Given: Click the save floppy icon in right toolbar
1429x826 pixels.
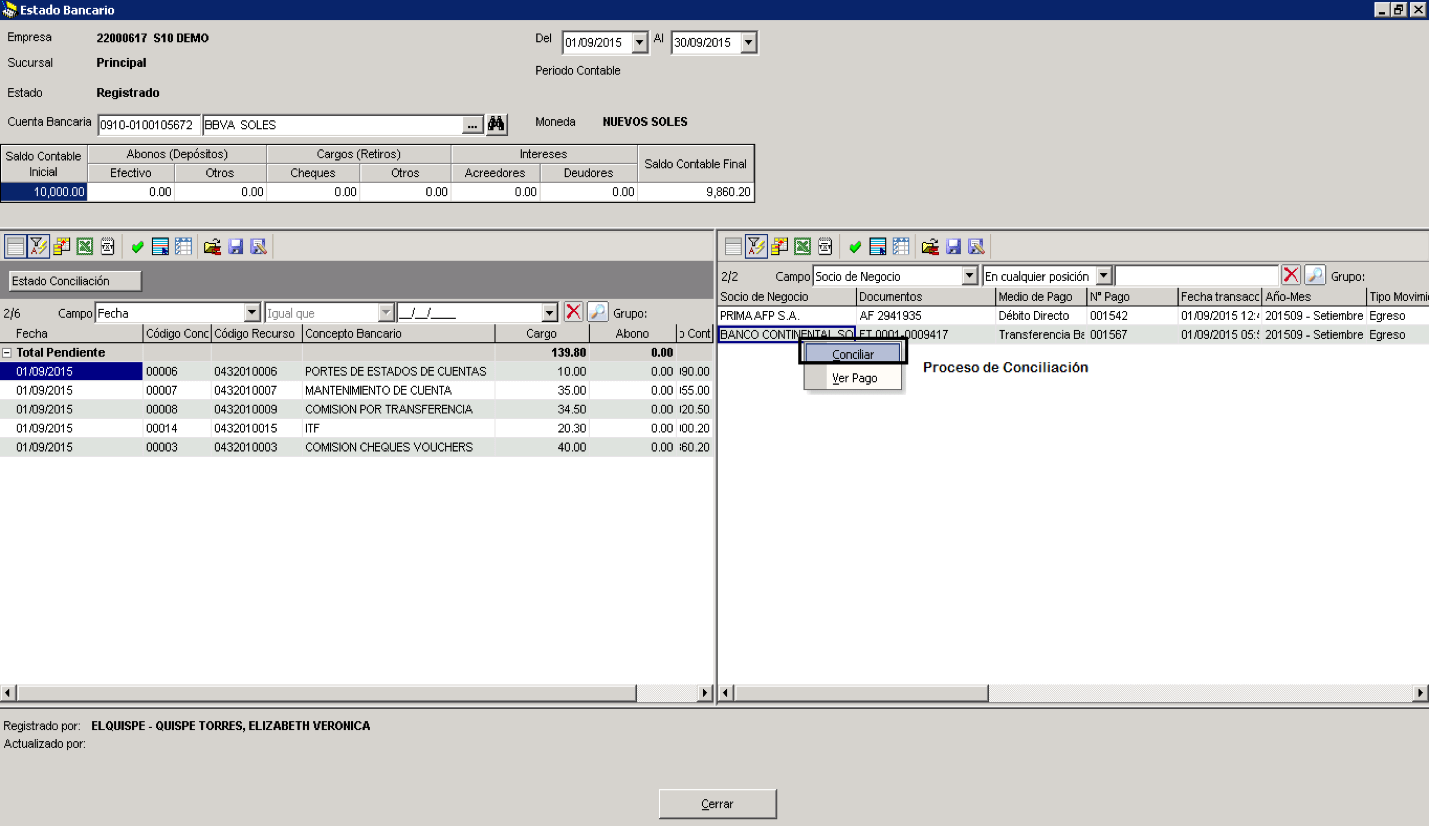Looking at the screenshot, I should 954,246.
